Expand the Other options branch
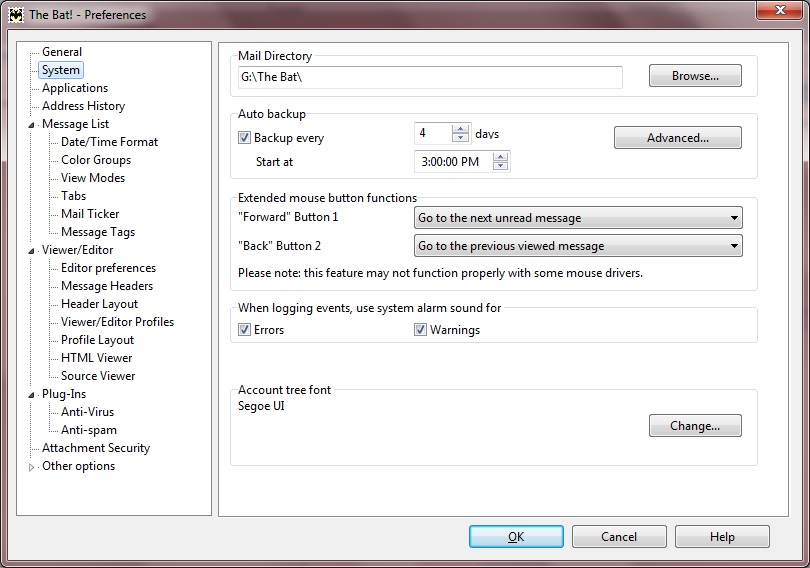The height and width of the screenshot is (568, 810). (x=31, y=467)
